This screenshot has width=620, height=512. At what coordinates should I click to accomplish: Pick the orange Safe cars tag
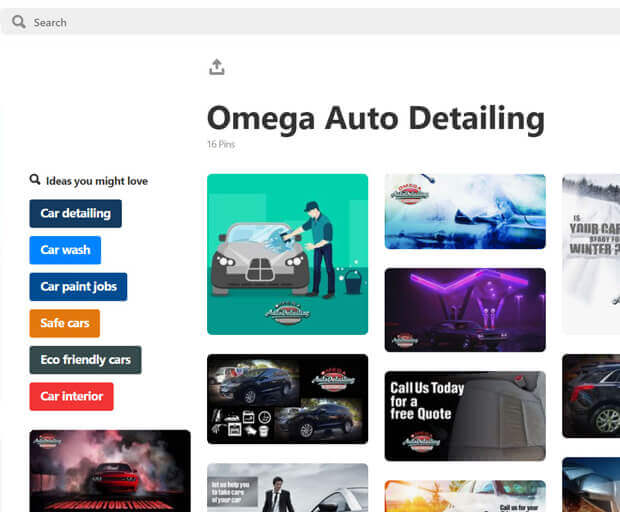point(65,323)
